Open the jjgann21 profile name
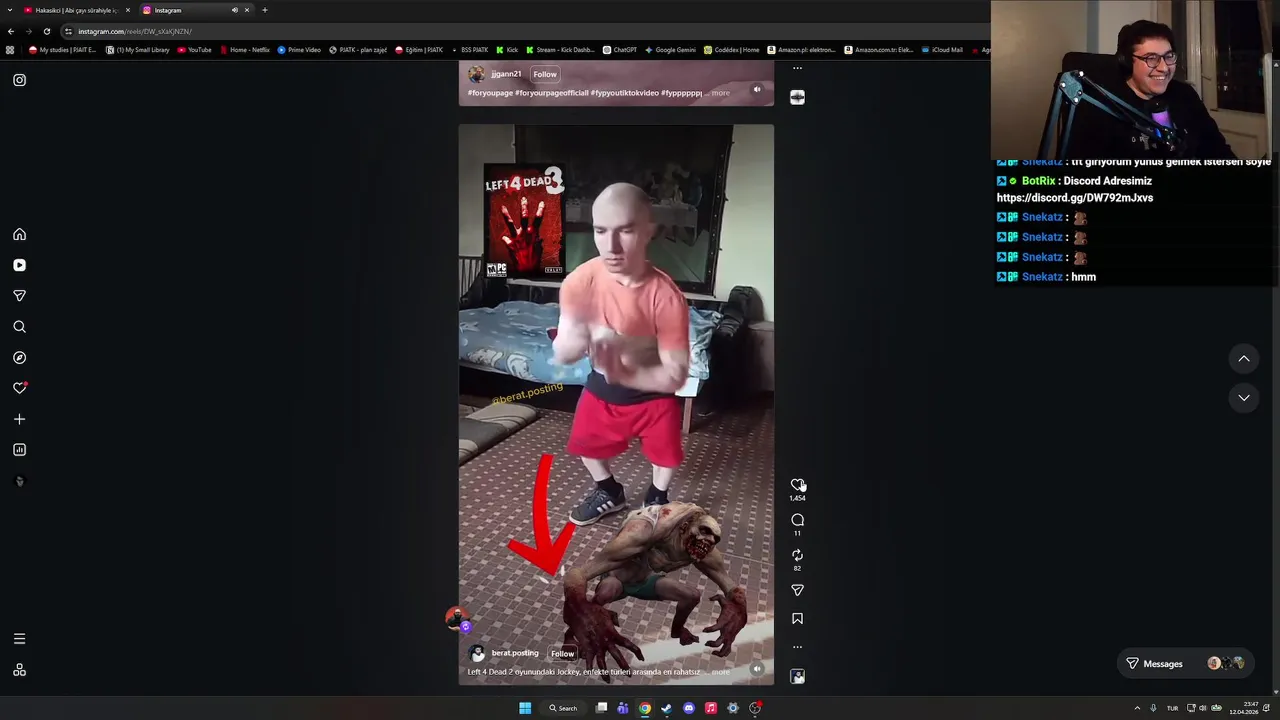Viewport: 1280px width, 720px height. (x=506, y=74)
